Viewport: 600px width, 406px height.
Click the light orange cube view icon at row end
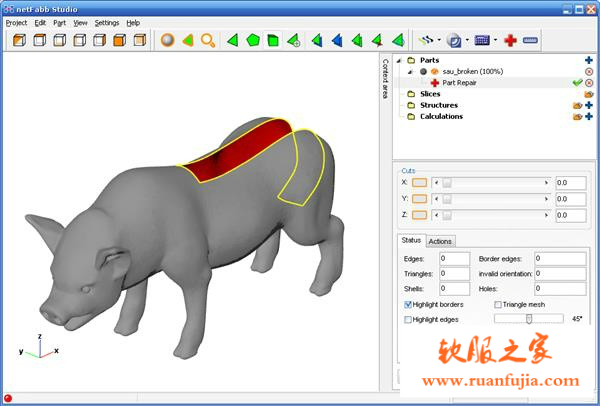pyautogui.click(x=140, y=40)
